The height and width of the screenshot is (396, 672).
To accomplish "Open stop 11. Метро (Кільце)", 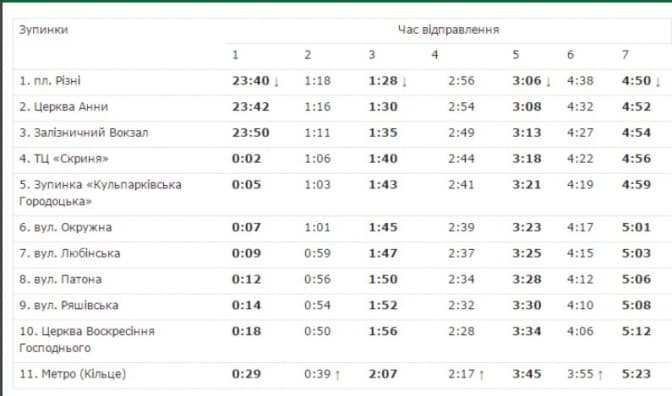I will point(72,374).
